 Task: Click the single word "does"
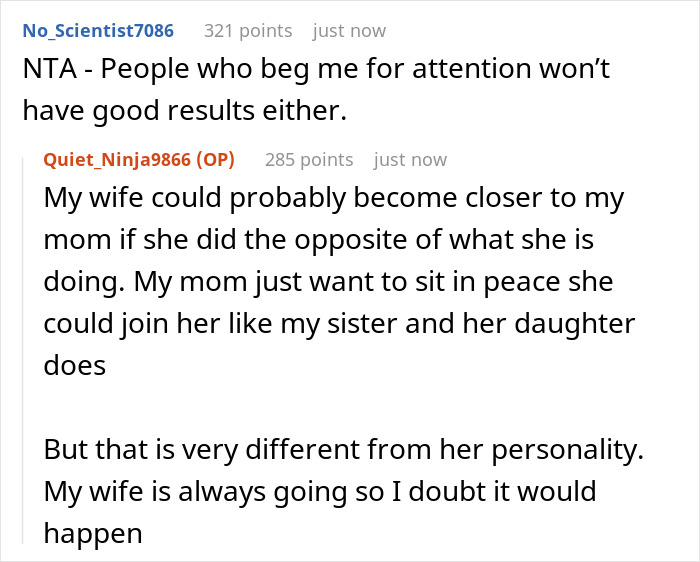[x=74, y=366]
